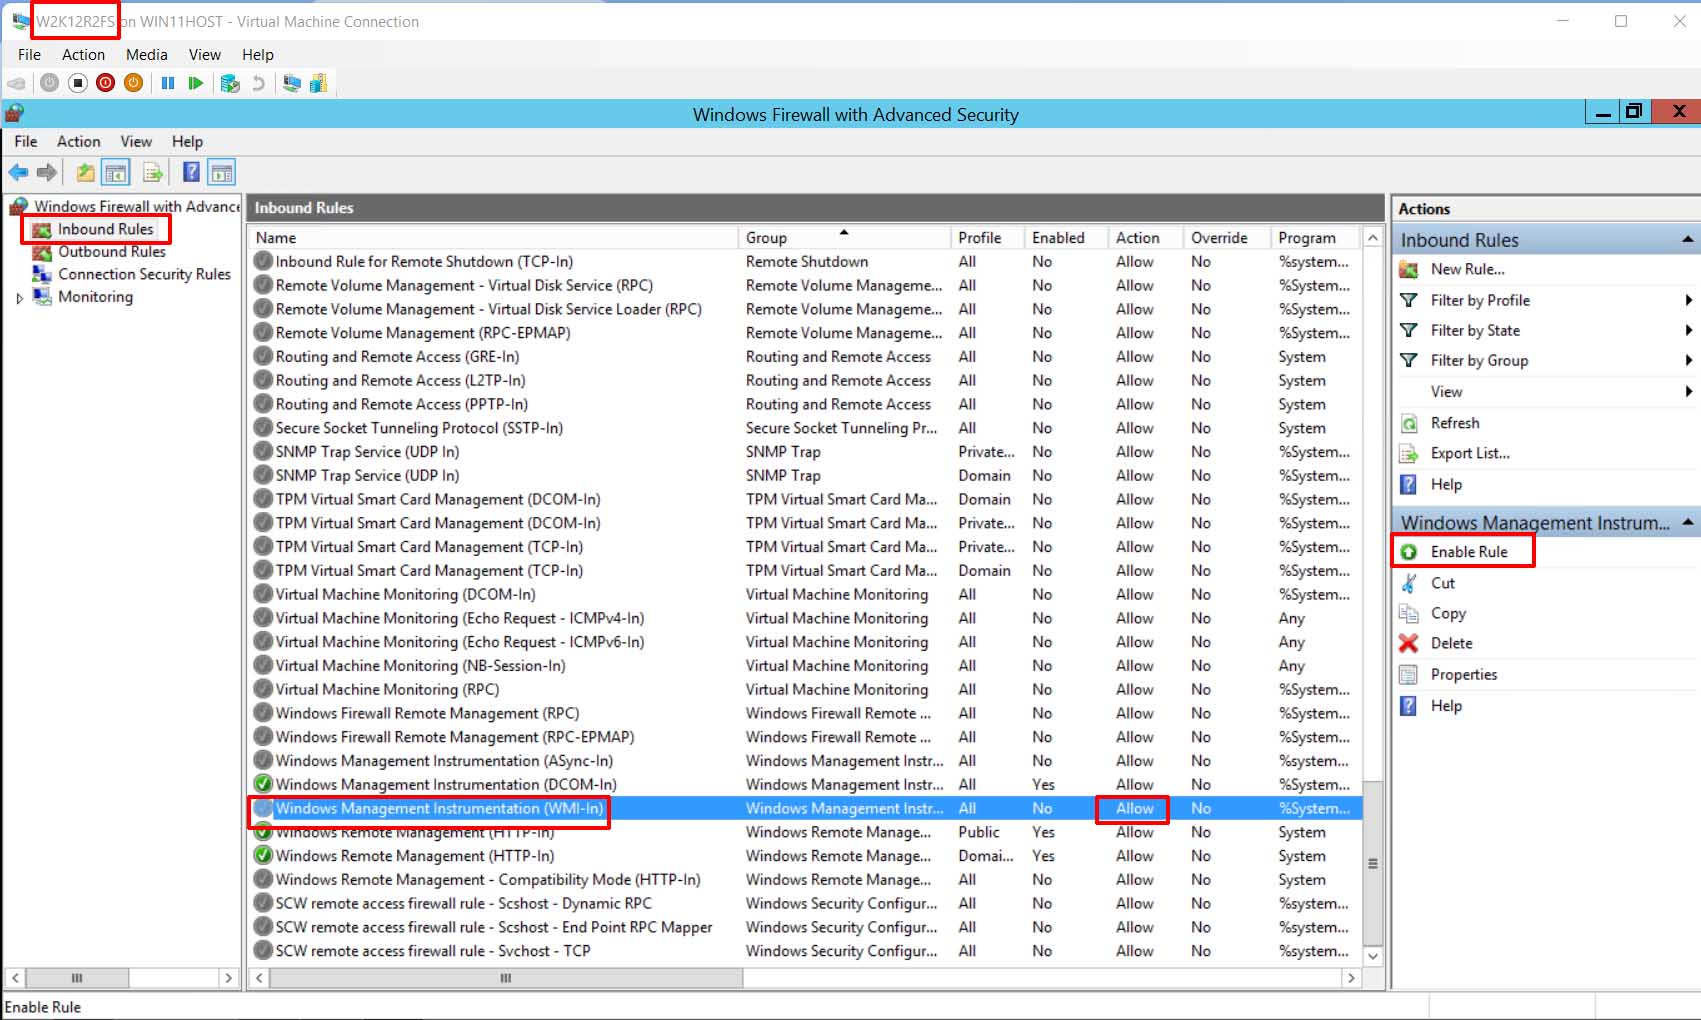
Task: Click the Export List... icon in the Actions pane
Action: coord(1409,453)
